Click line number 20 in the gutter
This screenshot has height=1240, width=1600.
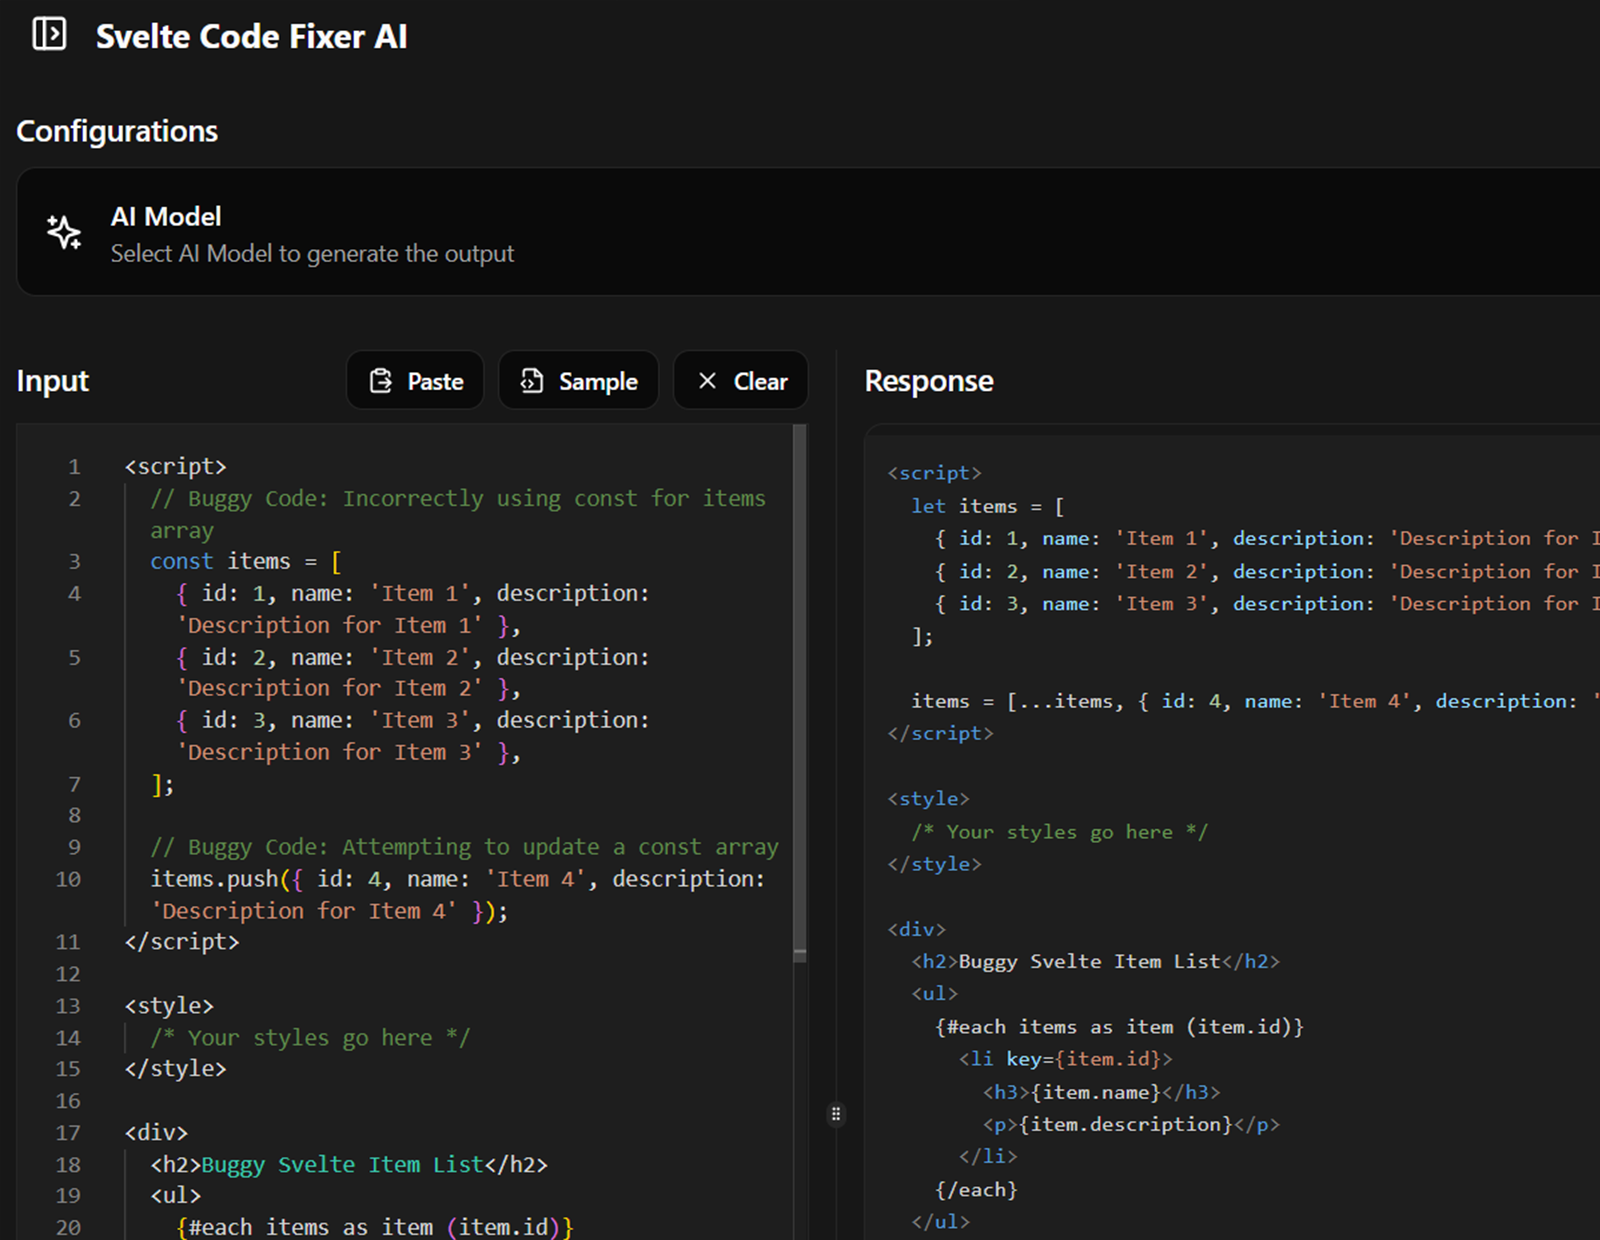point(68,1227)
